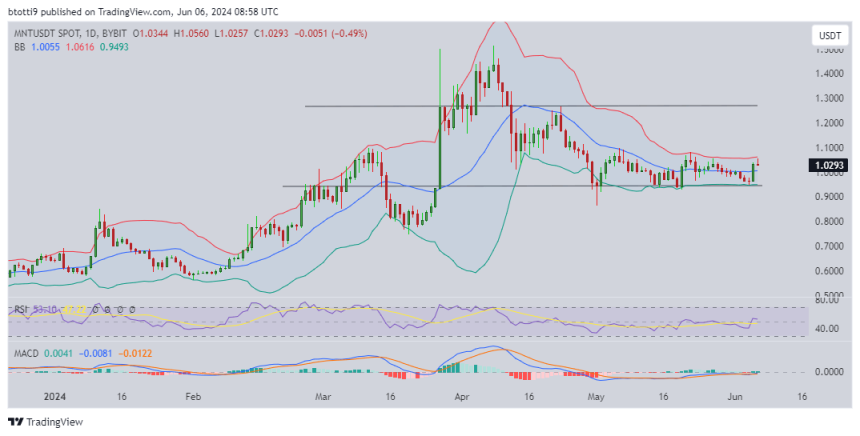Click the USDT currency label button
This screenshot has height=436, width=860.
[829, 35]
